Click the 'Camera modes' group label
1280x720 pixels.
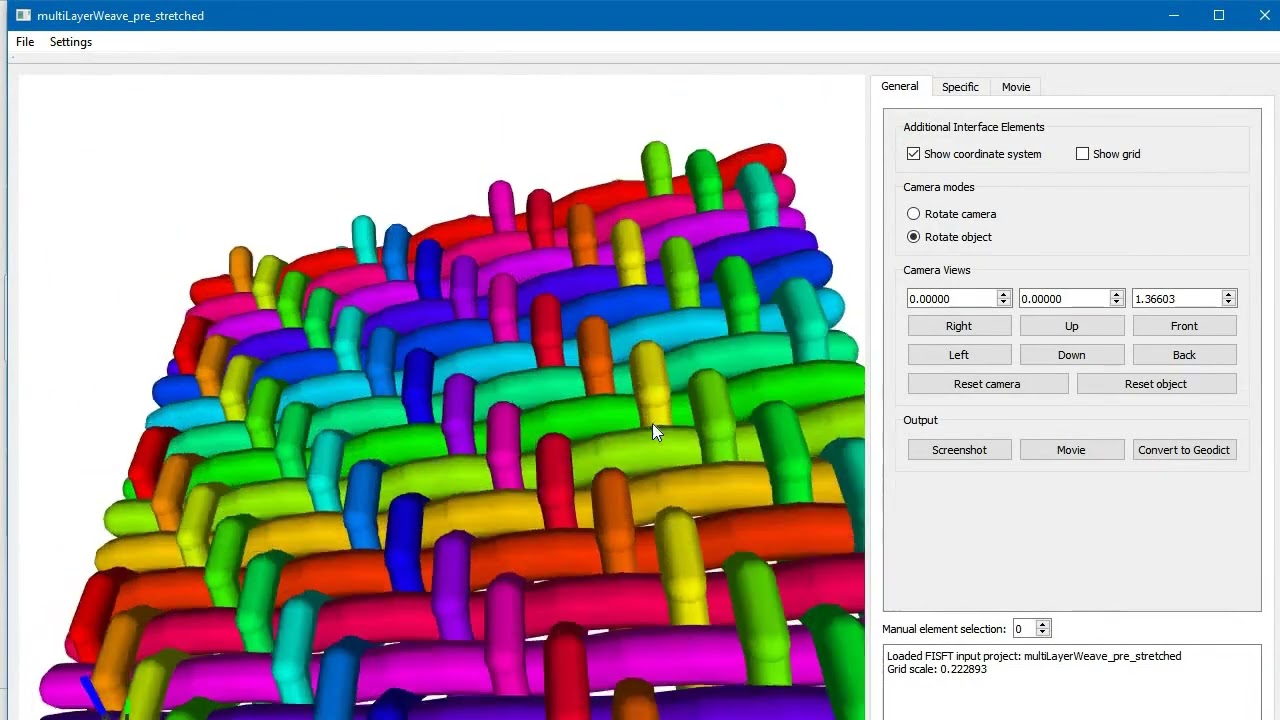coord(939,187)
